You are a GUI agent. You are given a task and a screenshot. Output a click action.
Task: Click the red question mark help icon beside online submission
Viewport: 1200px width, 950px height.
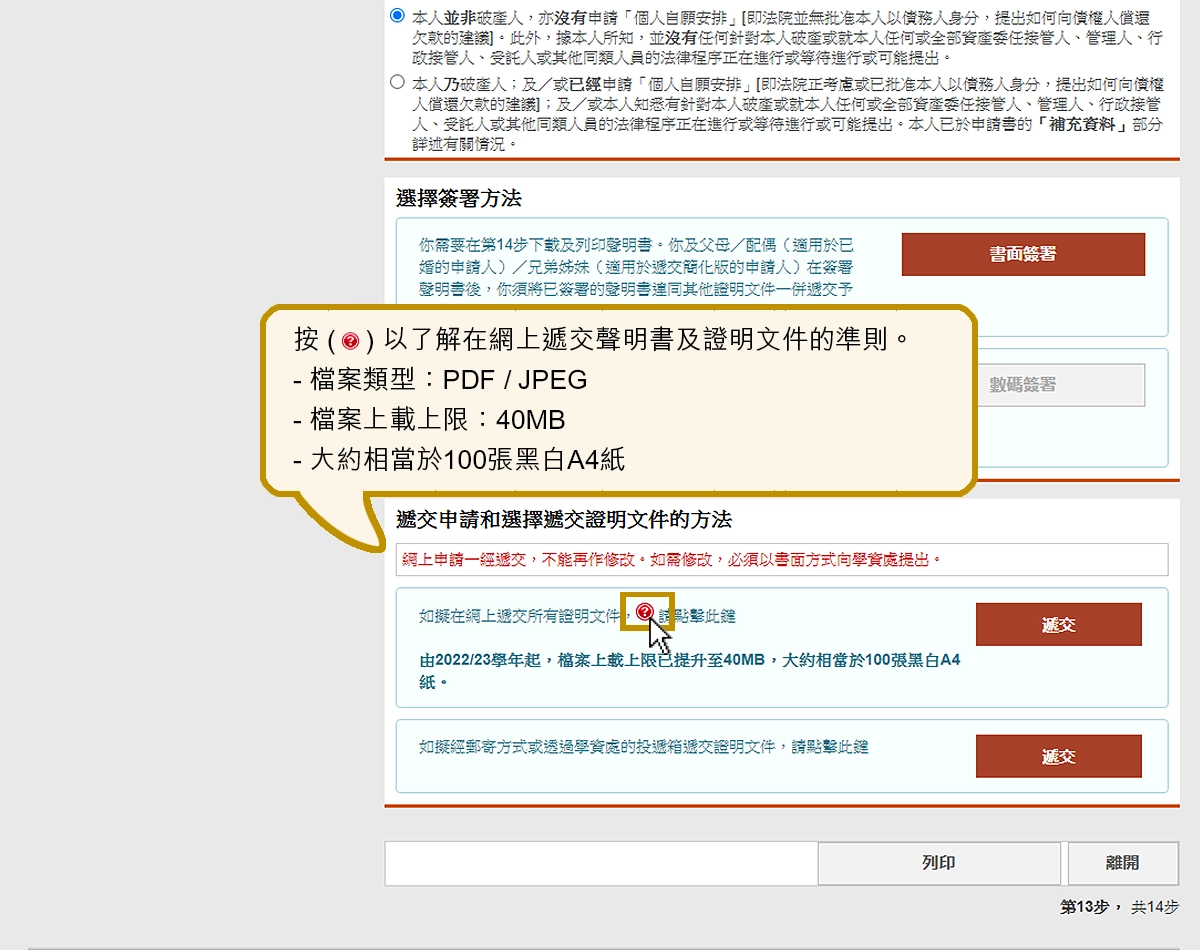645,611
